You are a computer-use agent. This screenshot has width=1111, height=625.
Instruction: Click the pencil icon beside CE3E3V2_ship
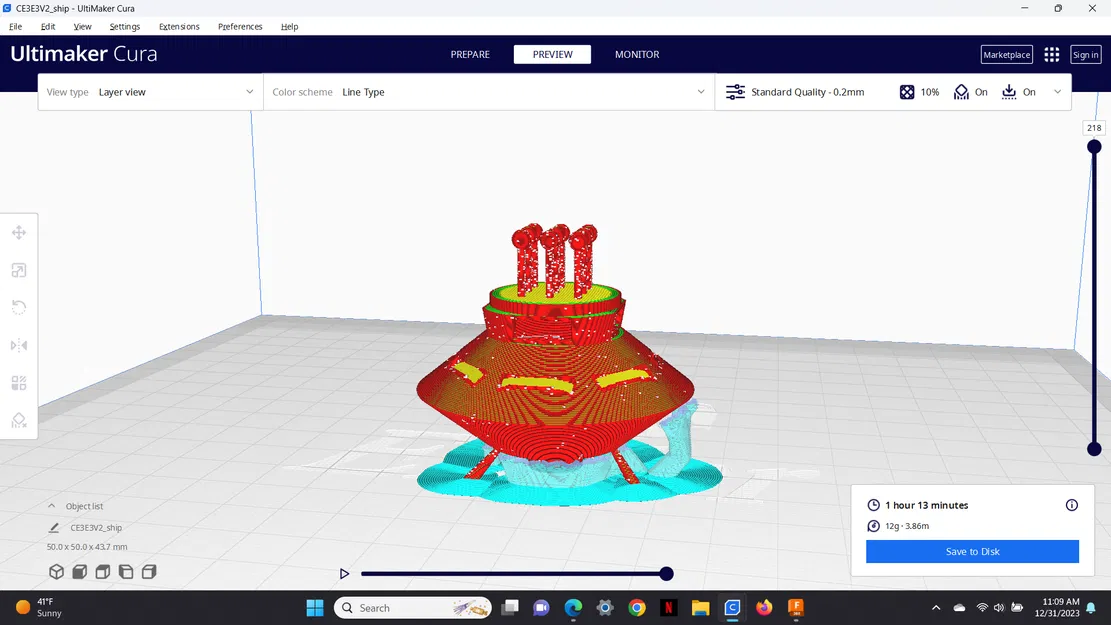54,527
